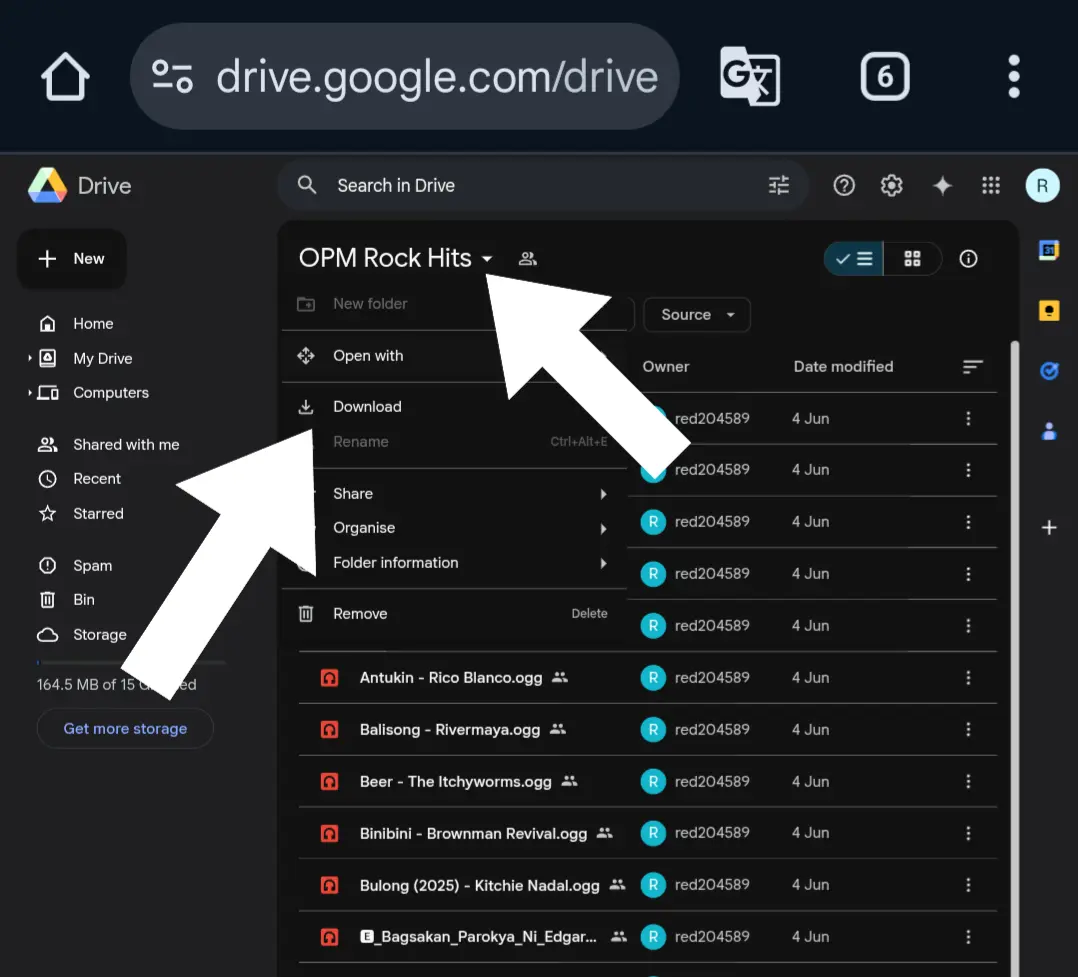This screenshot has height=977, width=1078.
Task: Show folder details info icon
Action: 968,259
